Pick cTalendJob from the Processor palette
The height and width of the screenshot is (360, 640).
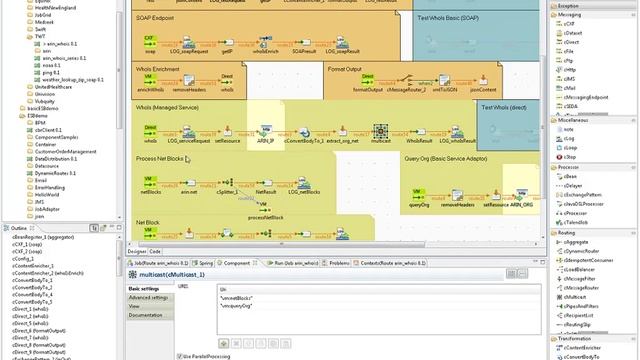[575, 222]
